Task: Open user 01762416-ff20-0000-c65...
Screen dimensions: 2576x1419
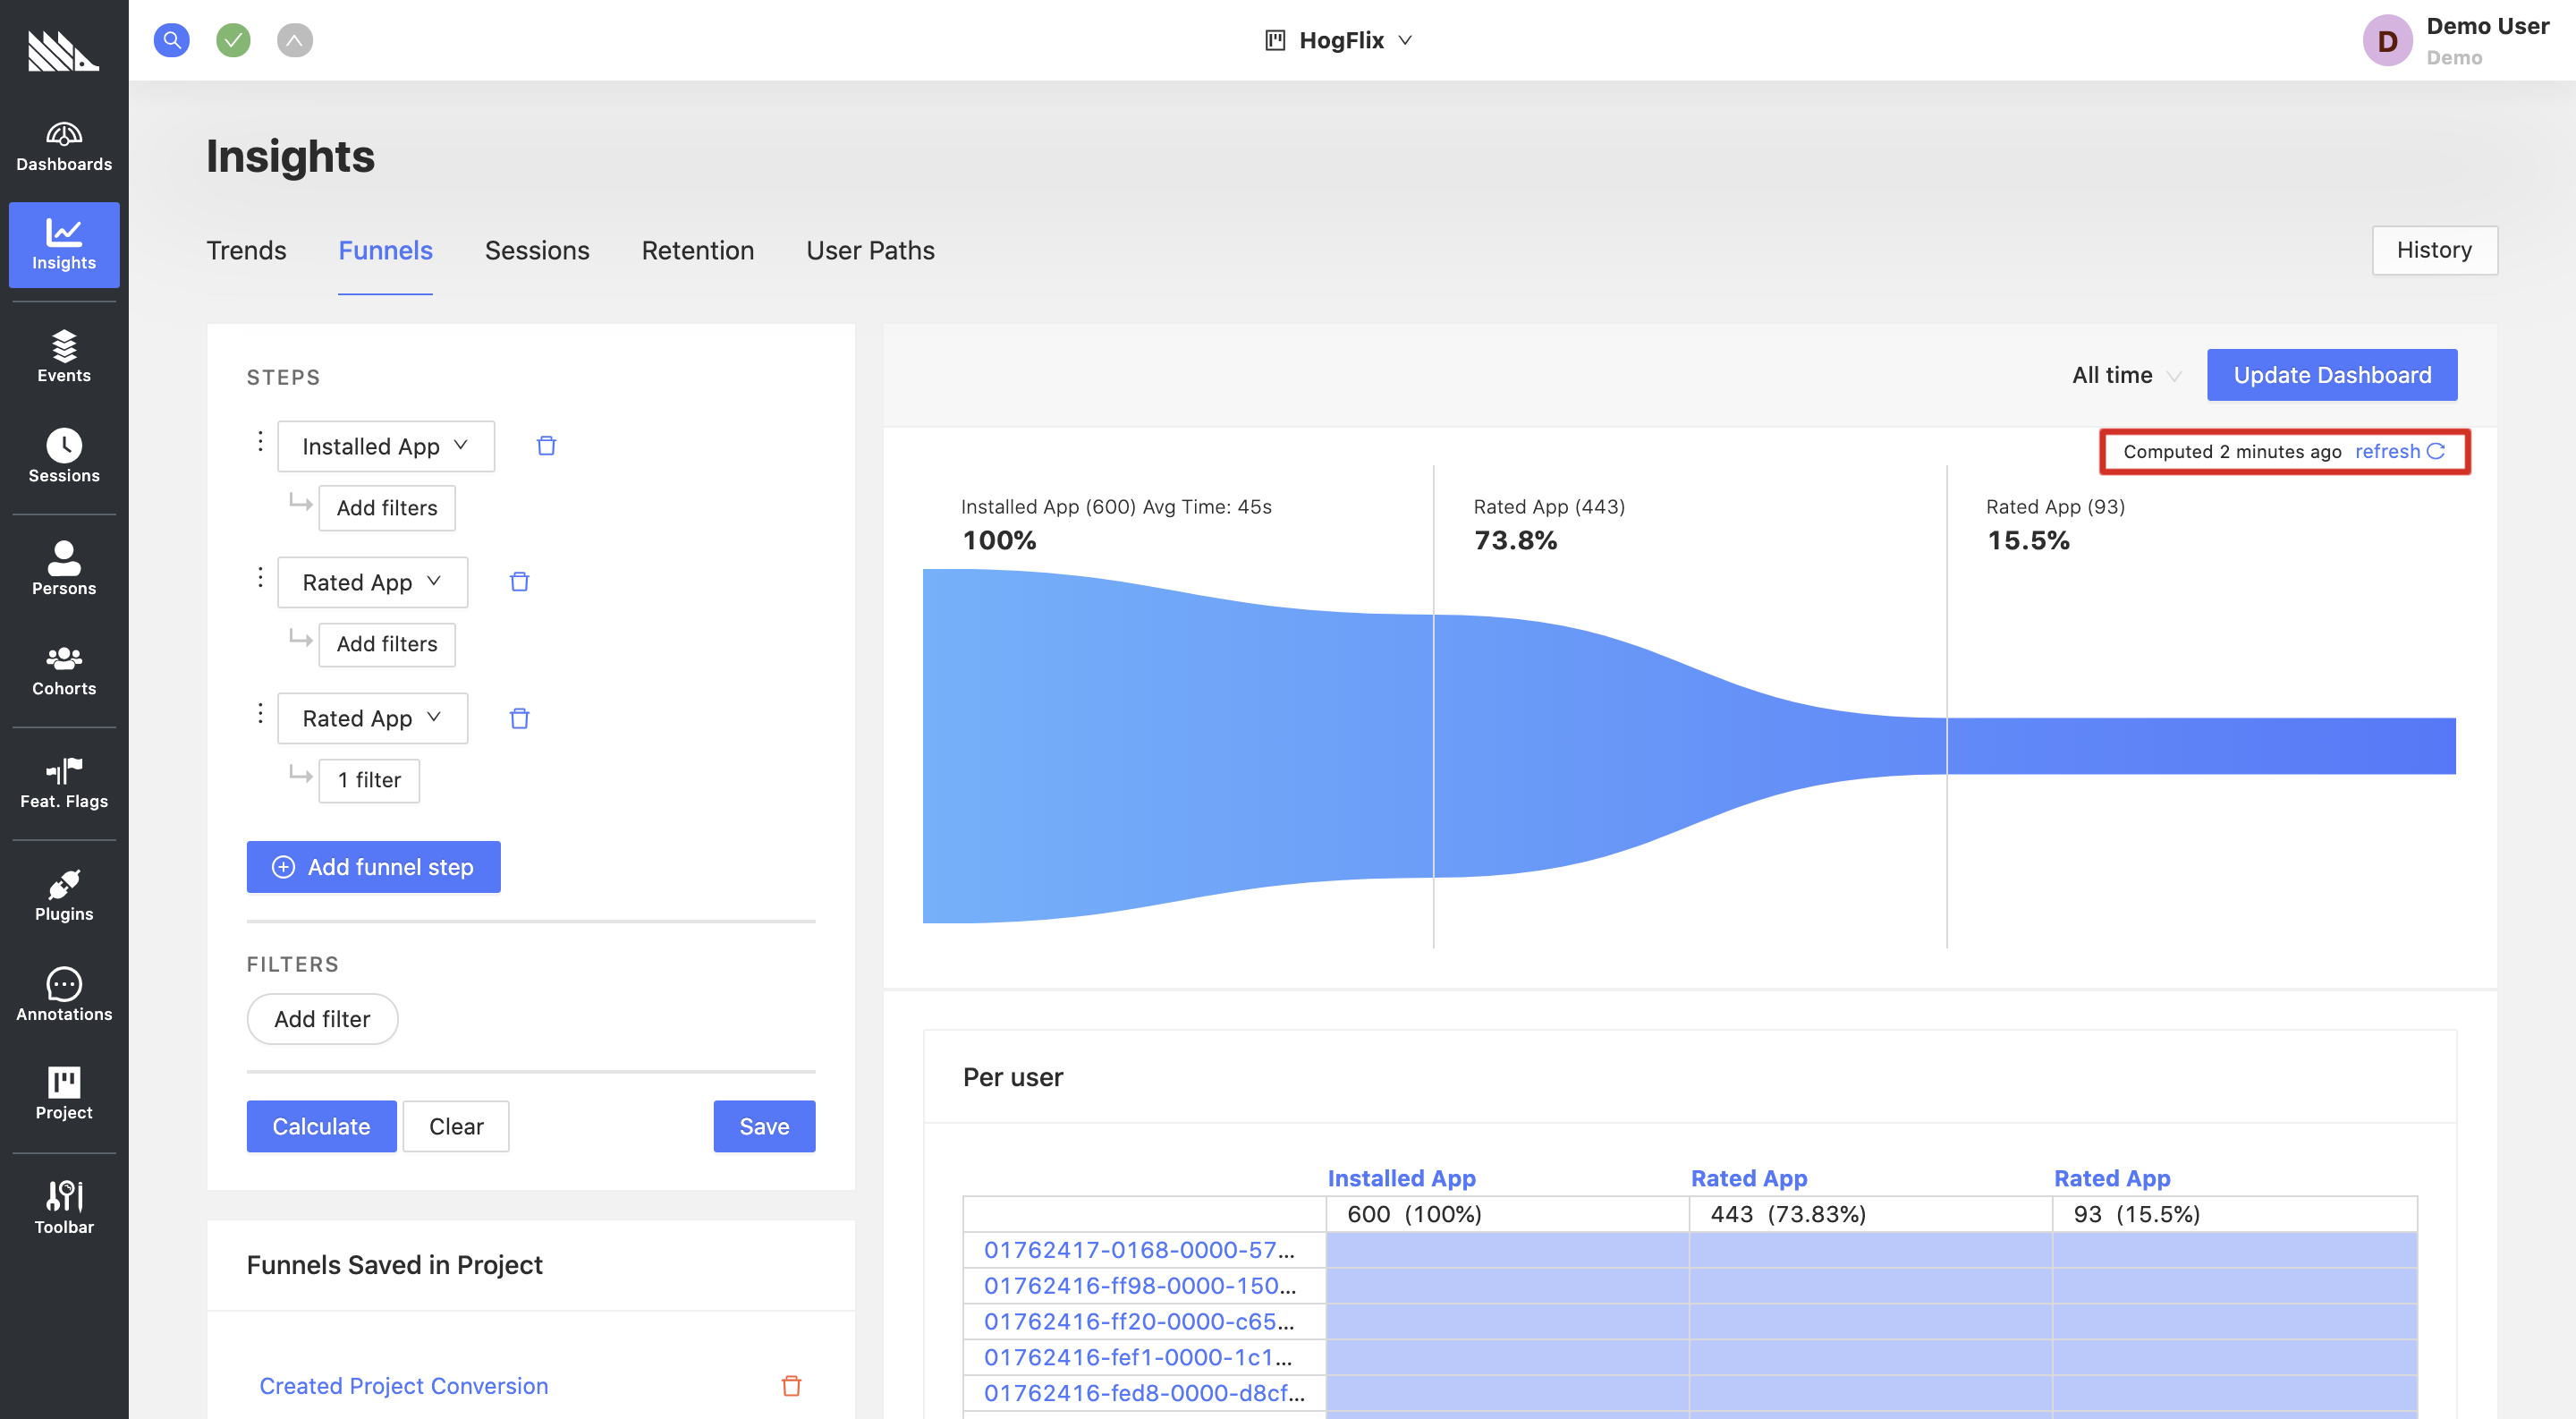Action: pyautogui.click(x=1139, y=1321)
